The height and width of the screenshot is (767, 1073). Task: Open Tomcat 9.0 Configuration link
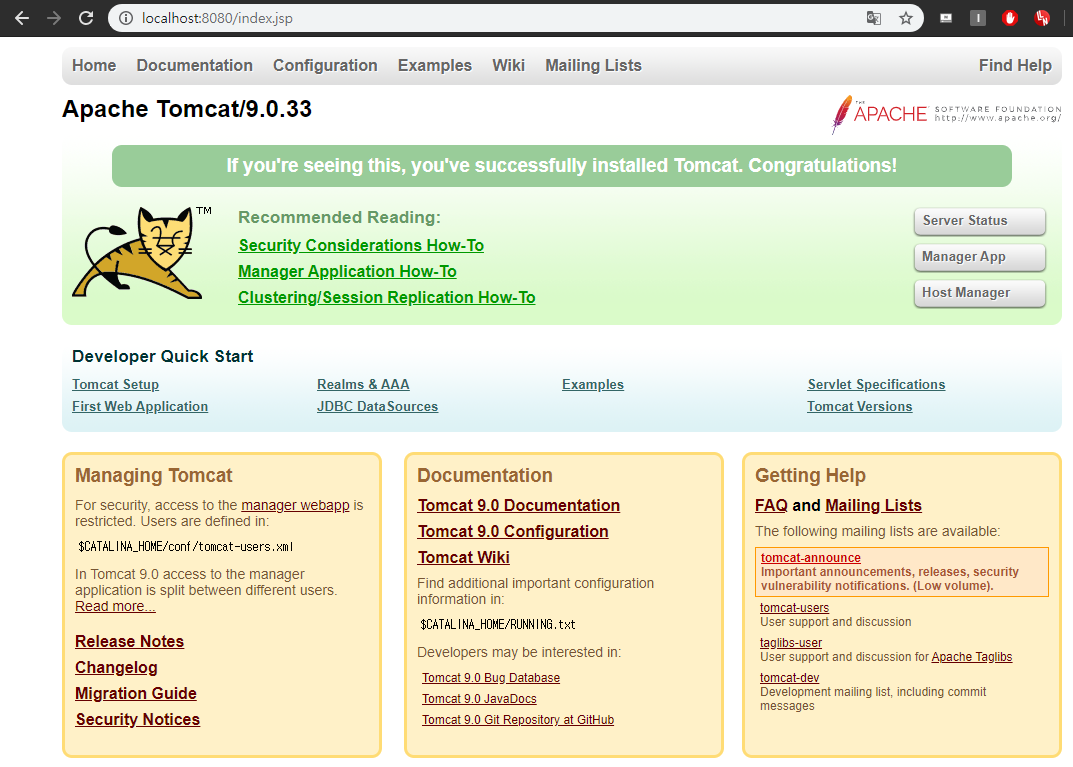pos(513,532)
